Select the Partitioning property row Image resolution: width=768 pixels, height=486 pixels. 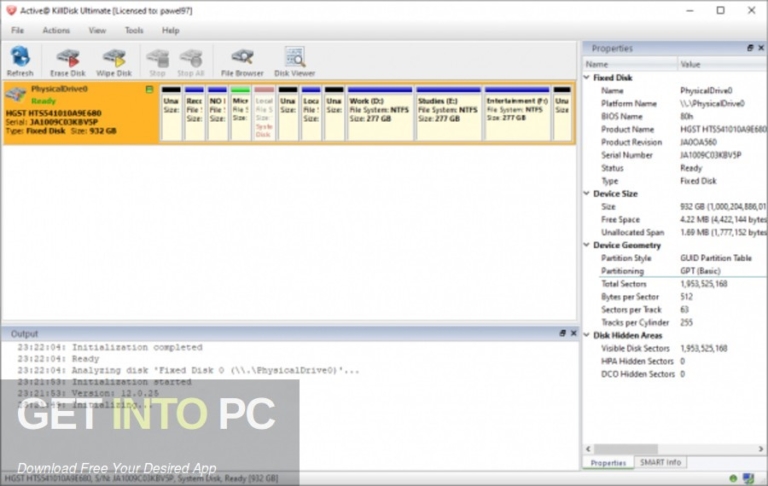(675, 271)
